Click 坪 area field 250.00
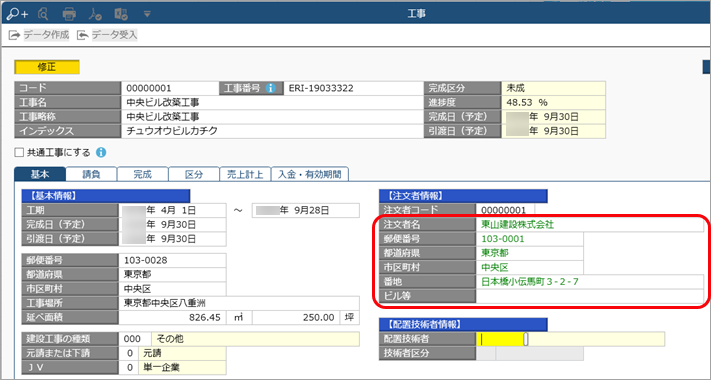 pos(296,317)
